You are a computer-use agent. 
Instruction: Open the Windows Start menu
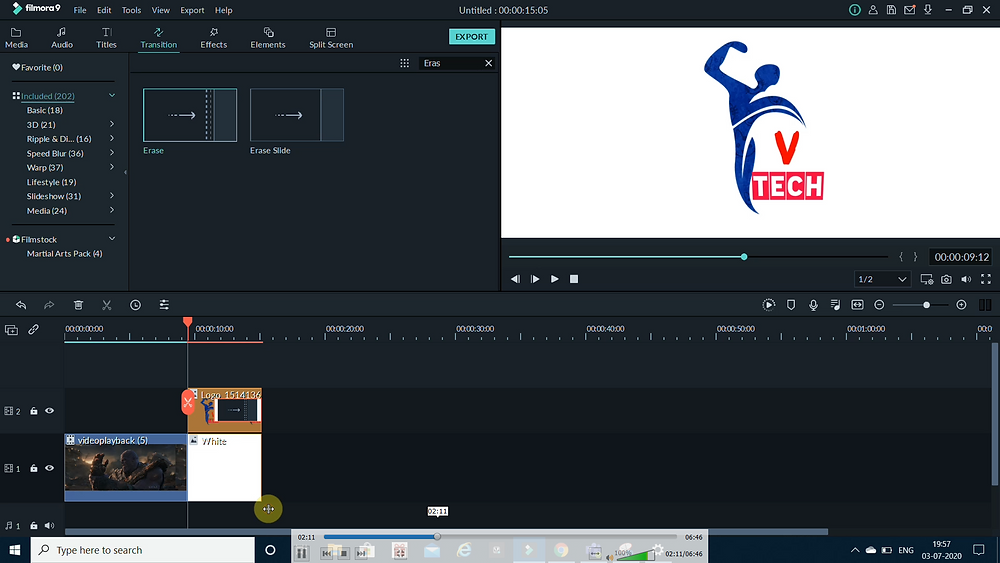pos(15,550)
